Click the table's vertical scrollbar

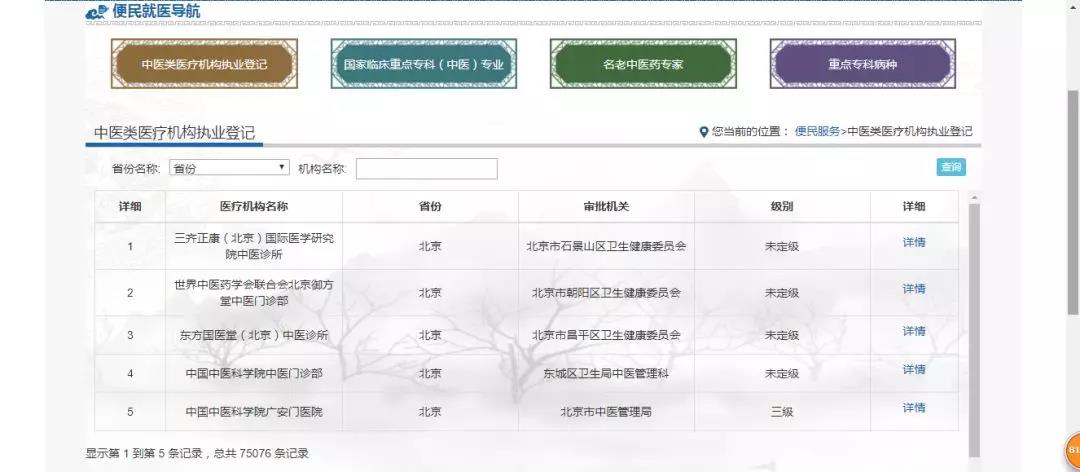(974, 300)
